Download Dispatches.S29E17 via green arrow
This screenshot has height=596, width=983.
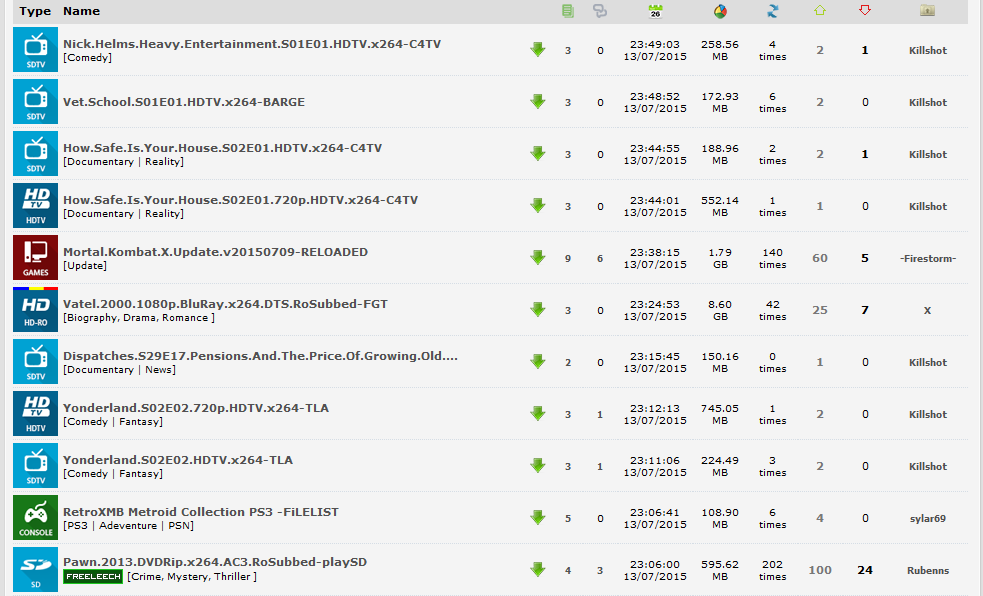(537, 362)
